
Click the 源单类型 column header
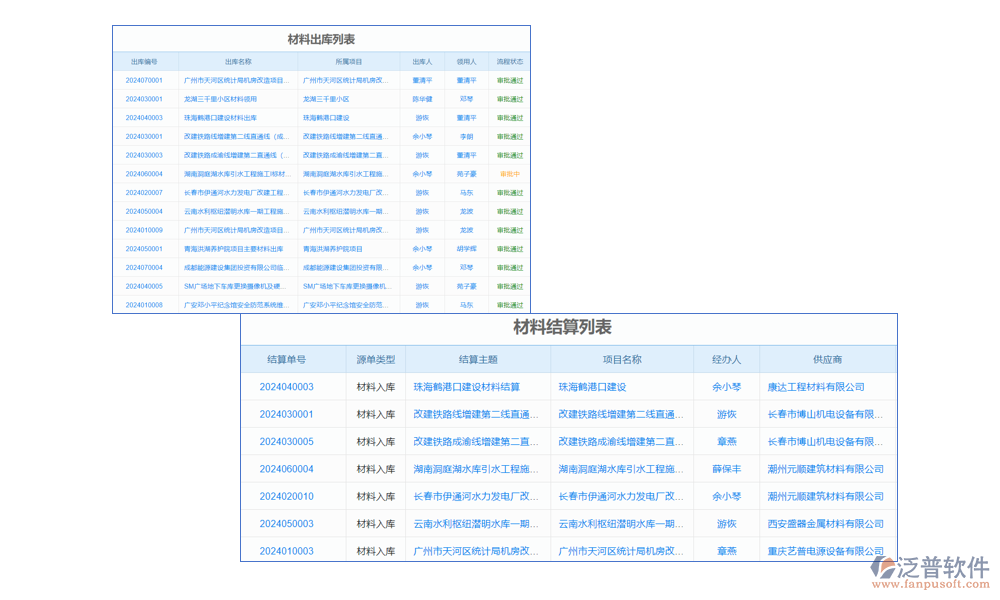pos(376,359)
